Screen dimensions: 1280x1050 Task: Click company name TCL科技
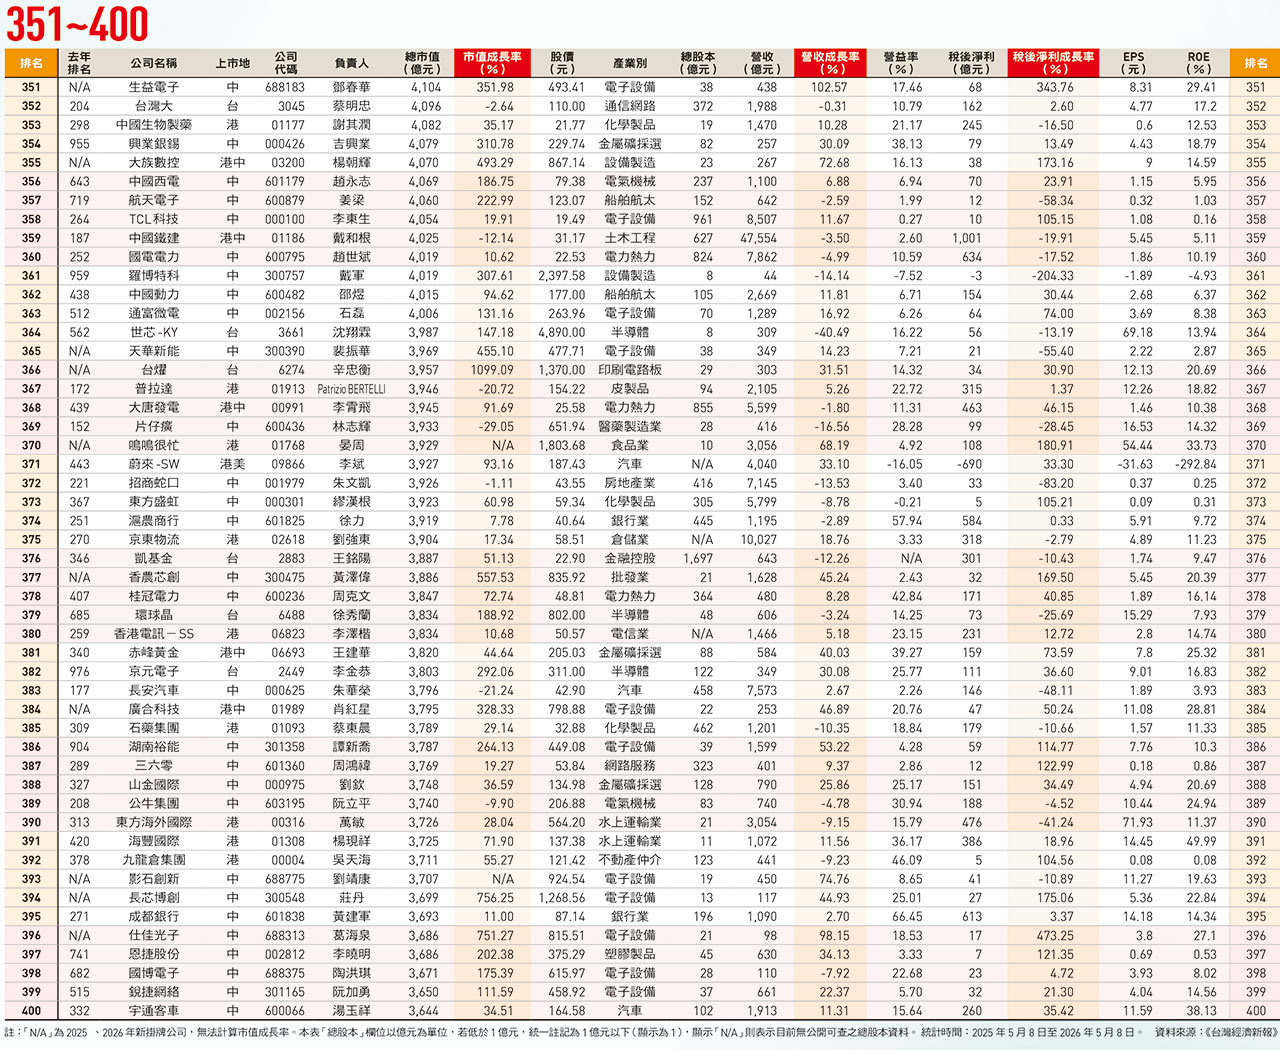tap(154, 219)
